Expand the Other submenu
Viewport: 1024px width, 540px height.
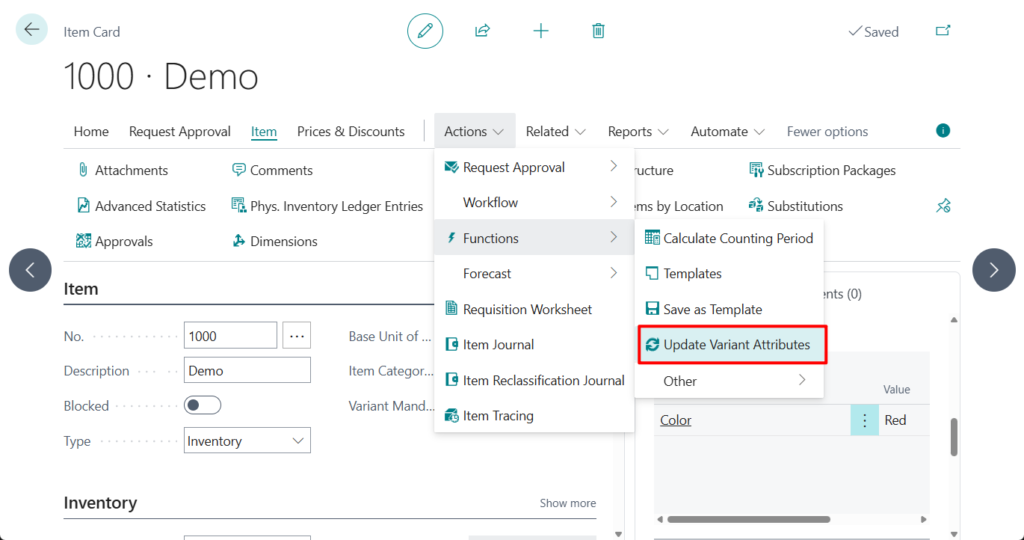[734, 381]
